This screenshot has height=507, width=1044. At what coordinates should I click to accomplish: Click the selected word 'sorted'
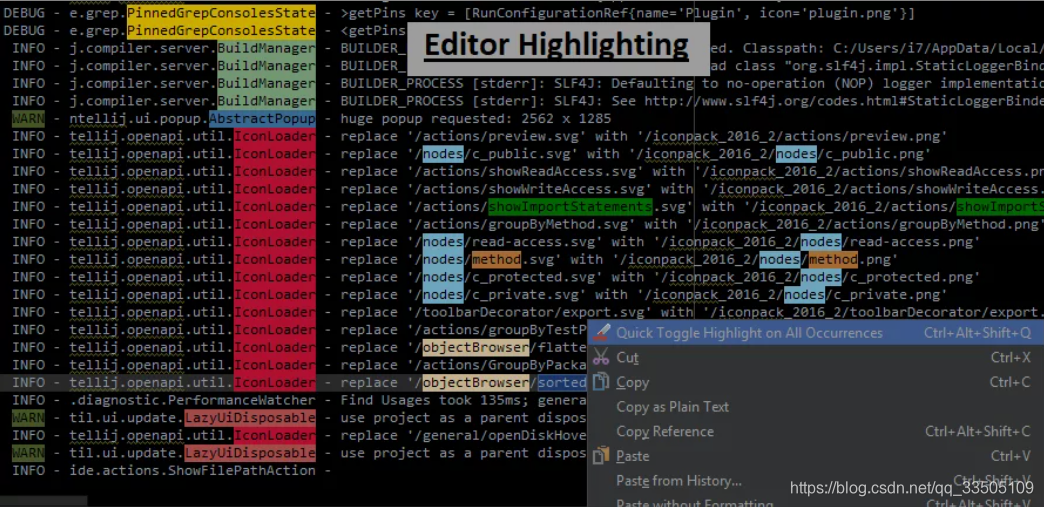pos(563,382)
